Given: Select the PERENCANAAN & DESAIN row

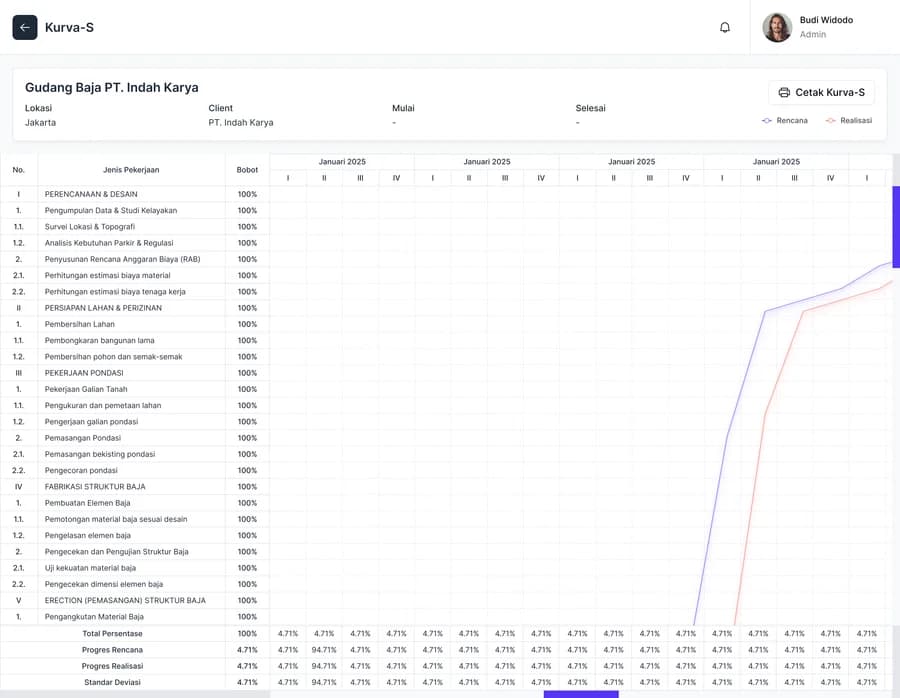Looking at the screenshot, I should pyautogui.click(x=135, y=194).
